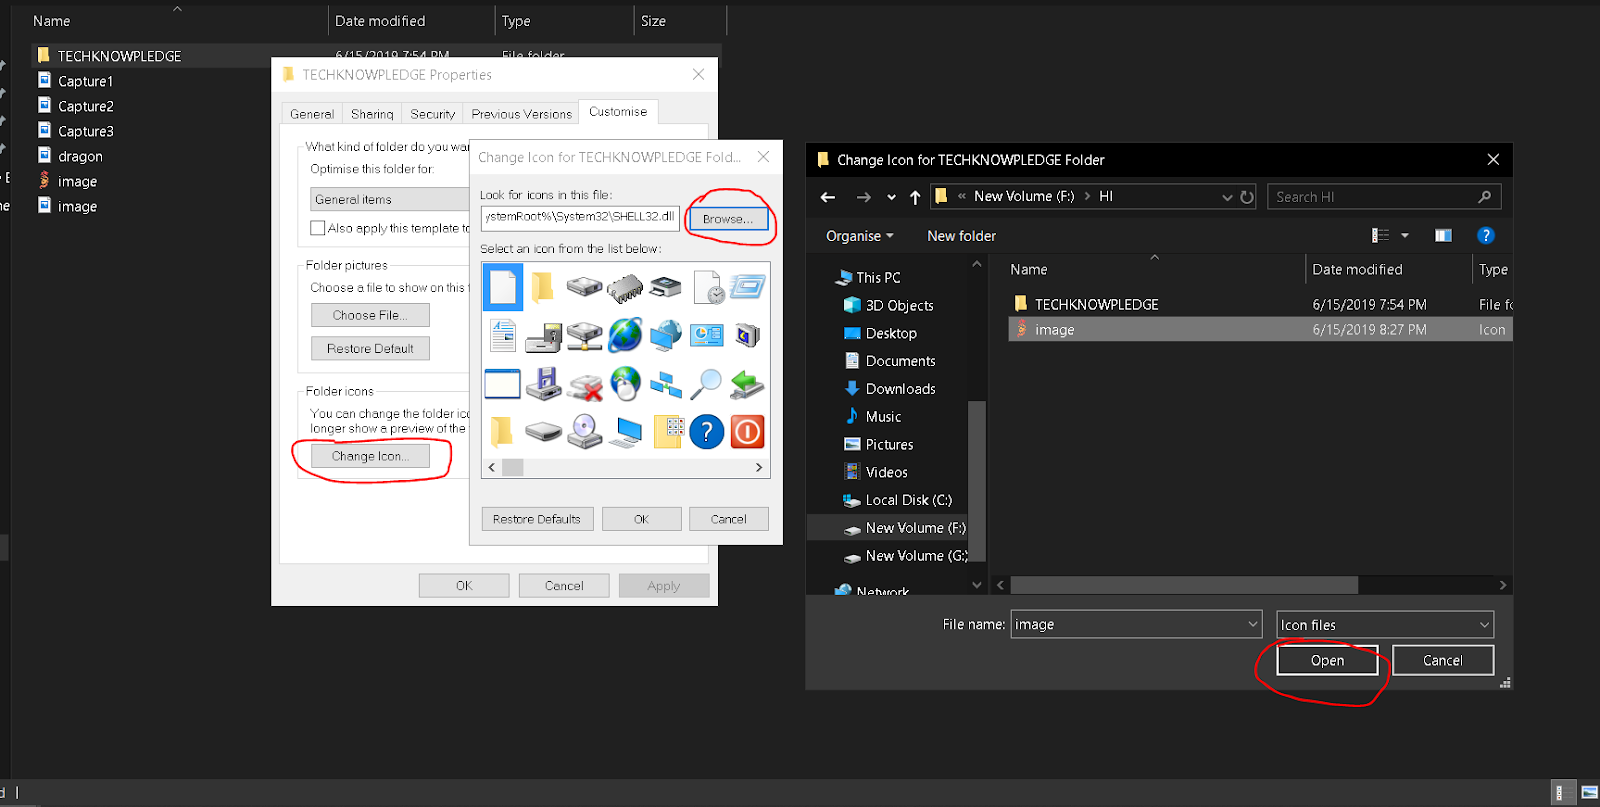Open help with the blue question mark in file dialog
Viewport: 1600px width, 807px height.
pos(1485,236)
